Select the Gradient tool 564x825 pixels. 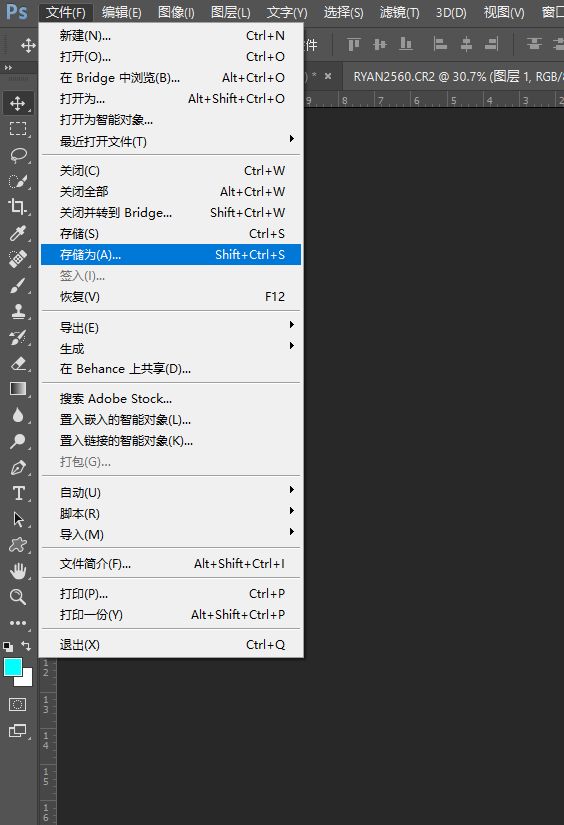pyautogui.click(x=18, y=389)
